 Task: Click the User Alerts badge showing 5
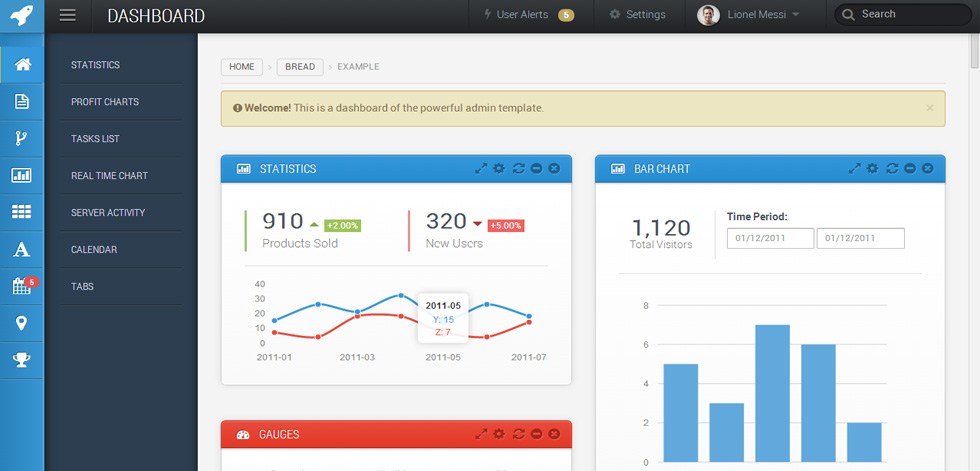click(566, 15)
